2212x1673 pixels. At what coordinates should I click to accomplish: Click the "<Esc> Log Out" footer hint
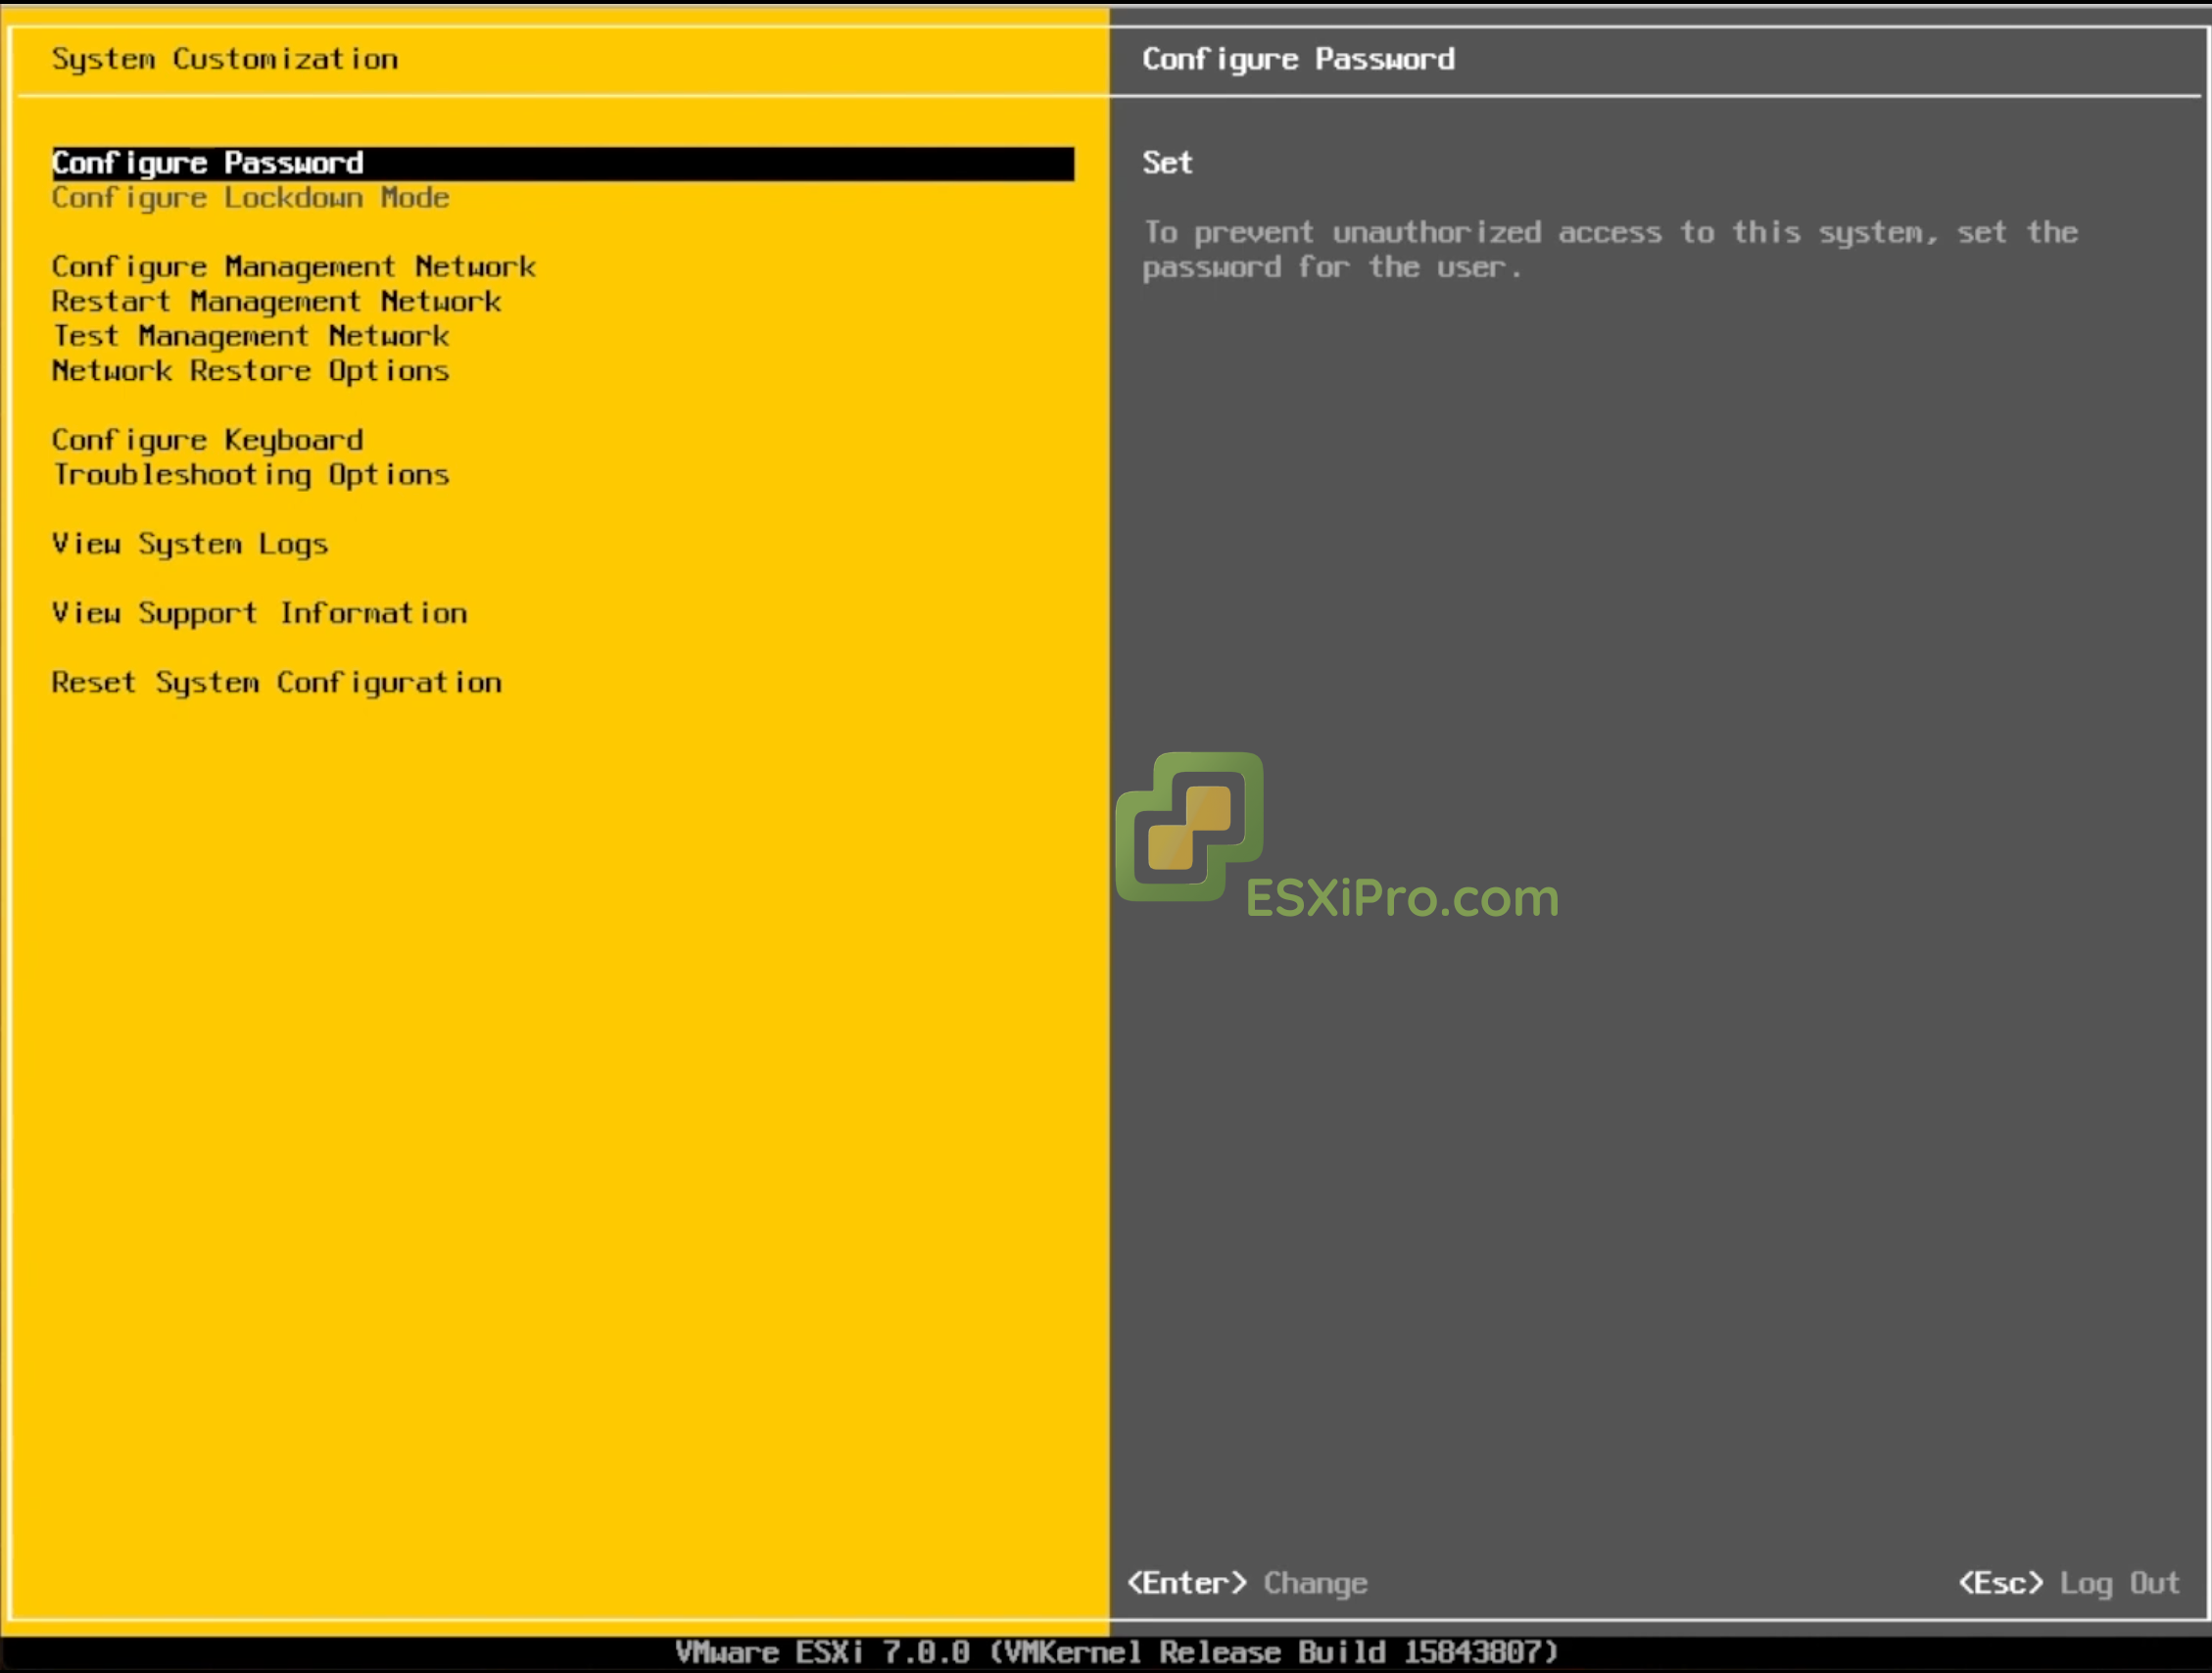tap(2067, 1583)
